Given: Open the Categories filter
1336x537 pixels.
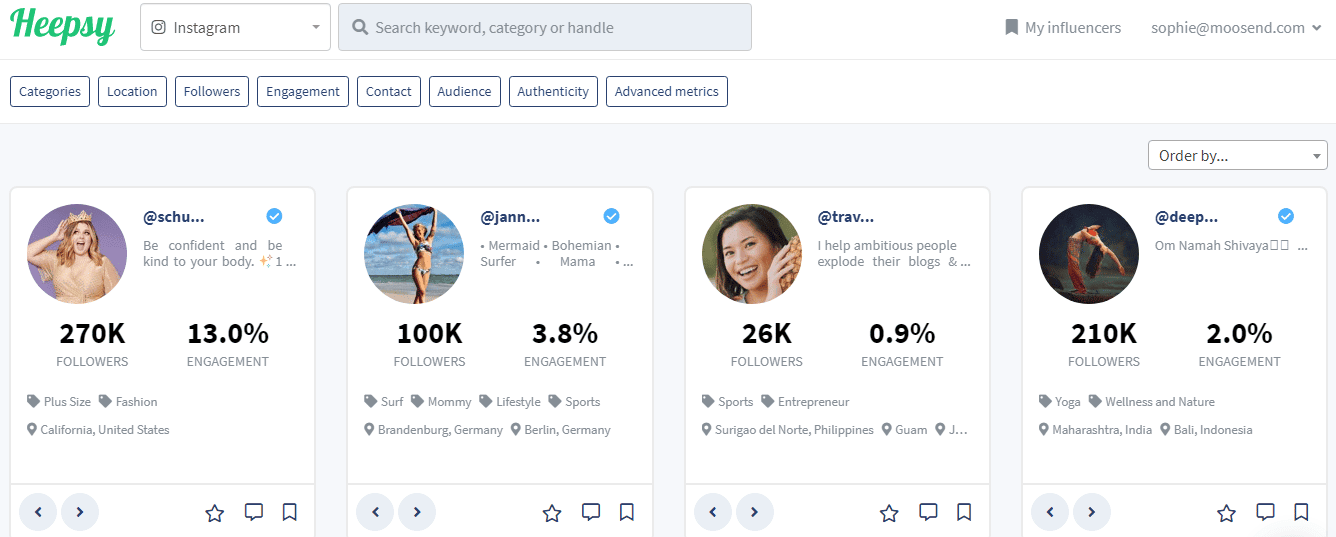Looking at the screenshot, I should click(x=50, y=91).
